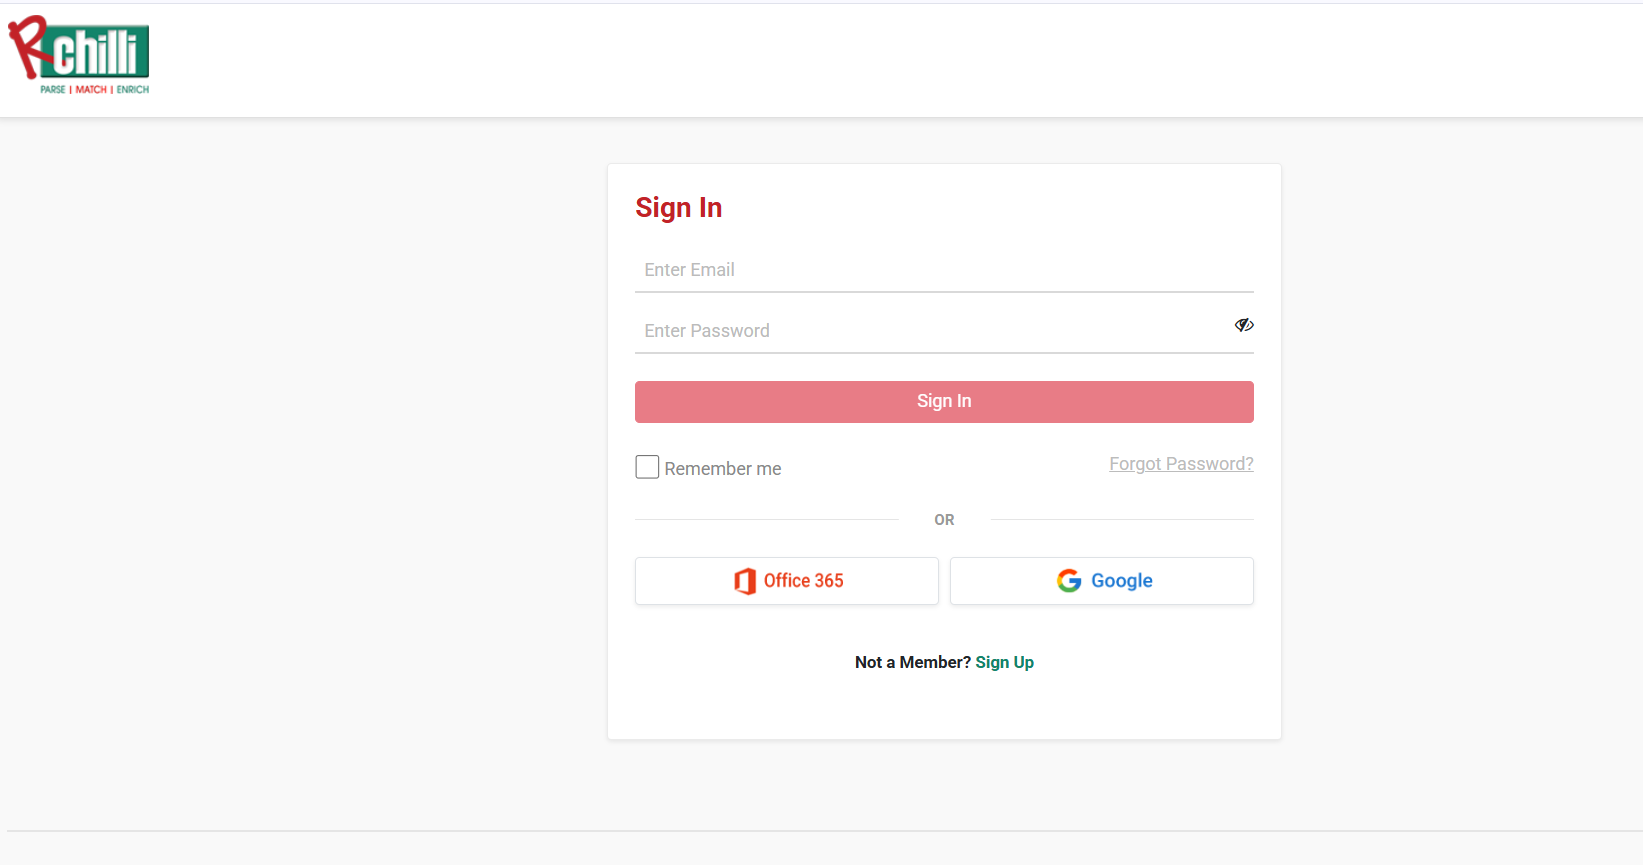1643x865 pixels.
Task: Enable the Remember me checkbox
Action: (x=647, y=467)
